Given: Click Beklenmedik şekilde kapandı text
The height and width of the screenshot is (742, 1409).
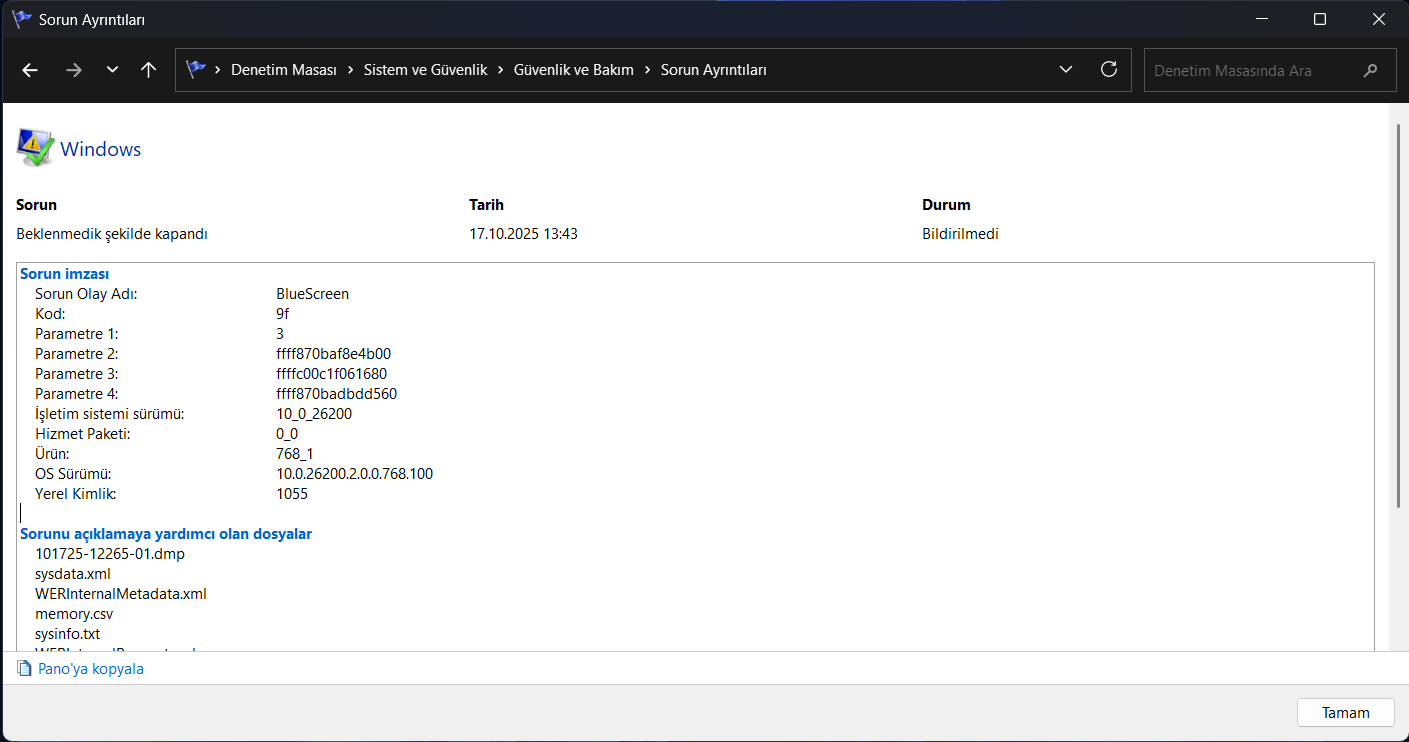Looking at the screenshot, I should tap(112, 234).
